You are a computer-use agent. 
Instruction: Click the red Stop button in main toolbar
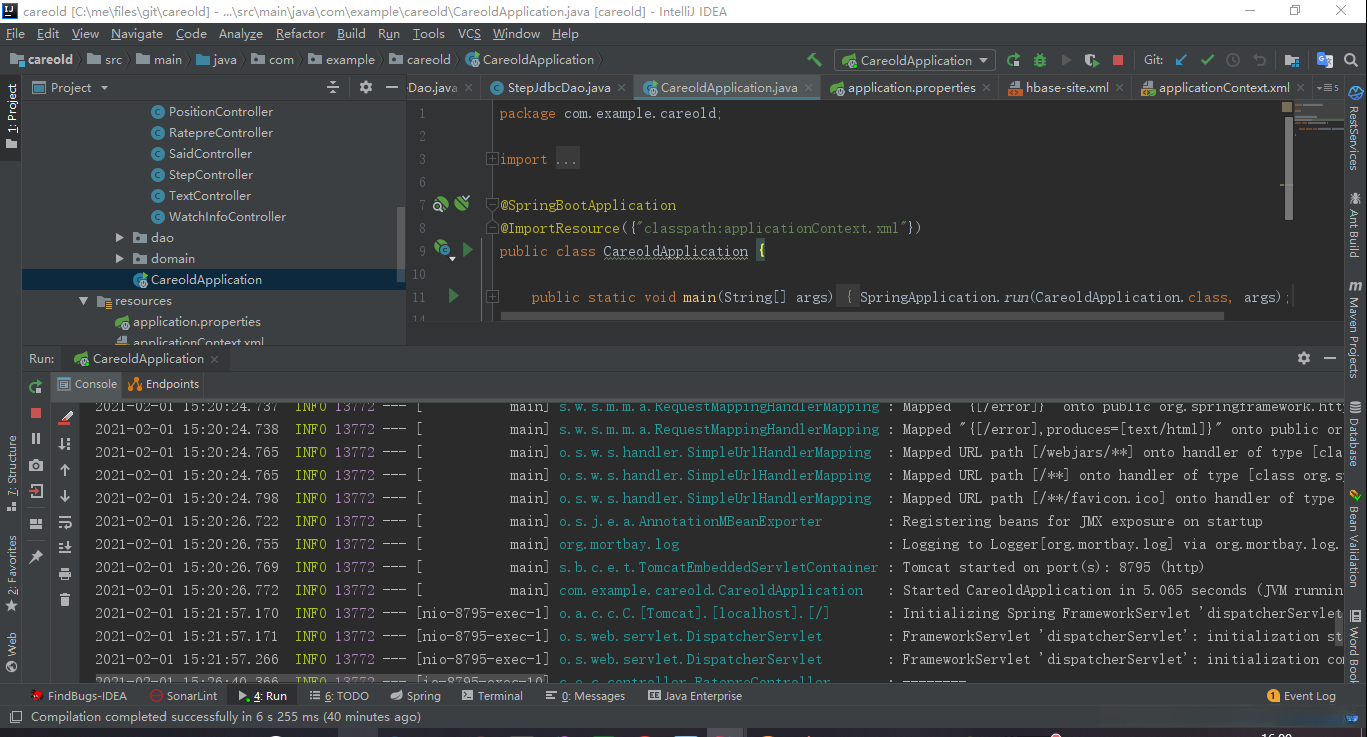pos(1118,60)
